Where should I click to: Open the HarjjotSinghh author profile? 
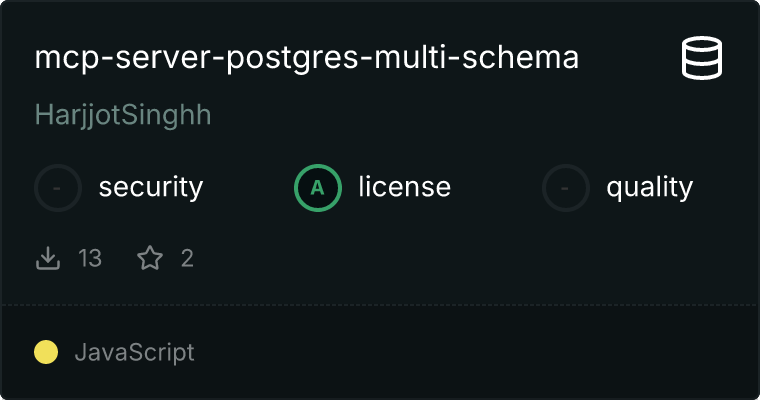[x=123, y=114]
